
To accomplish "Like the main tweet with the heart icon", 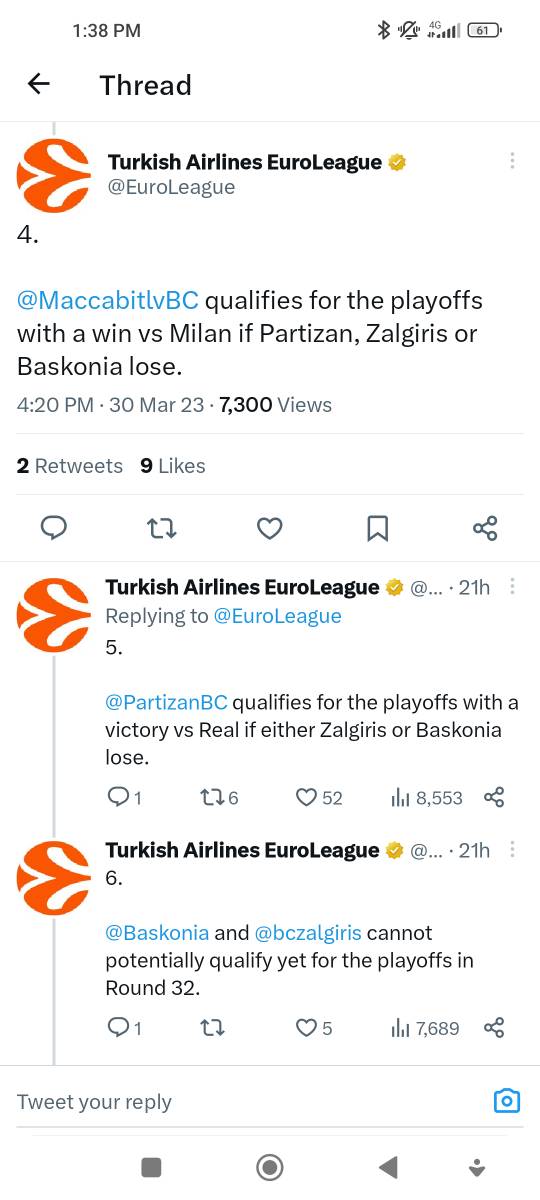I will (x=270, y=528).
